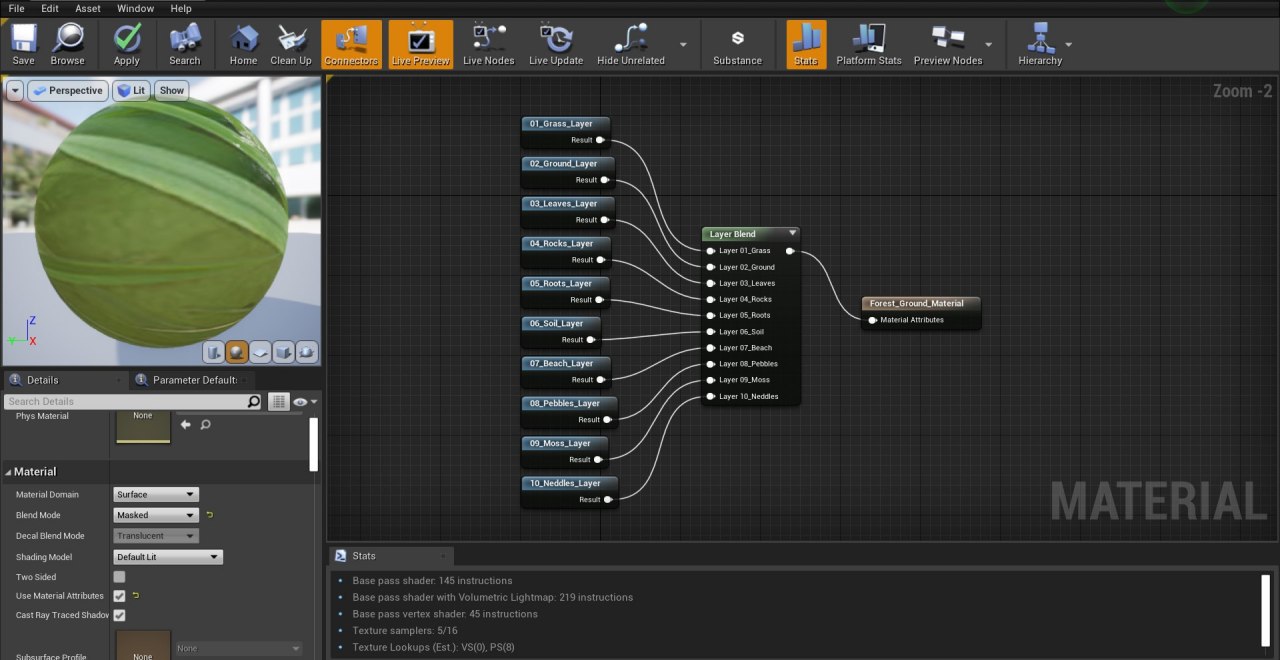Click the Home icon to center graph

(243, 44)
